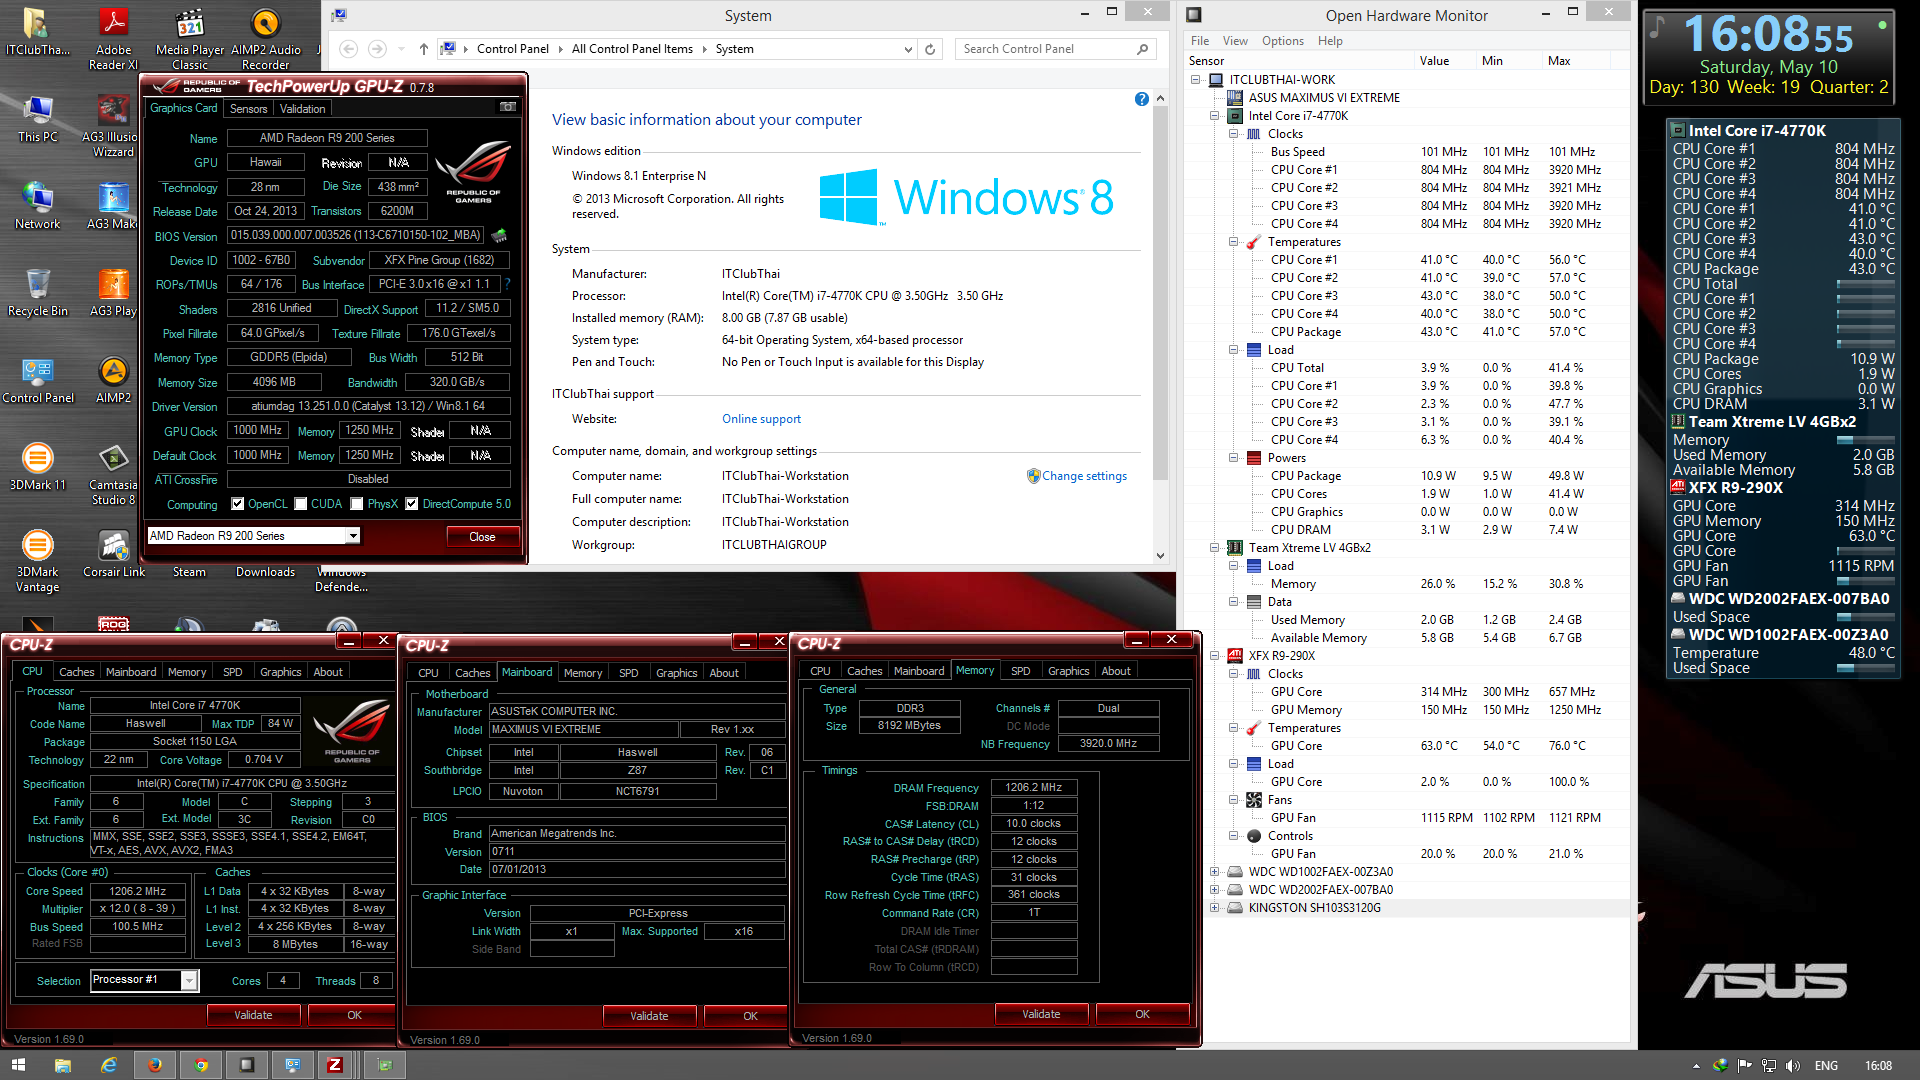Open the Processor #1 selection dropdown

188,981
